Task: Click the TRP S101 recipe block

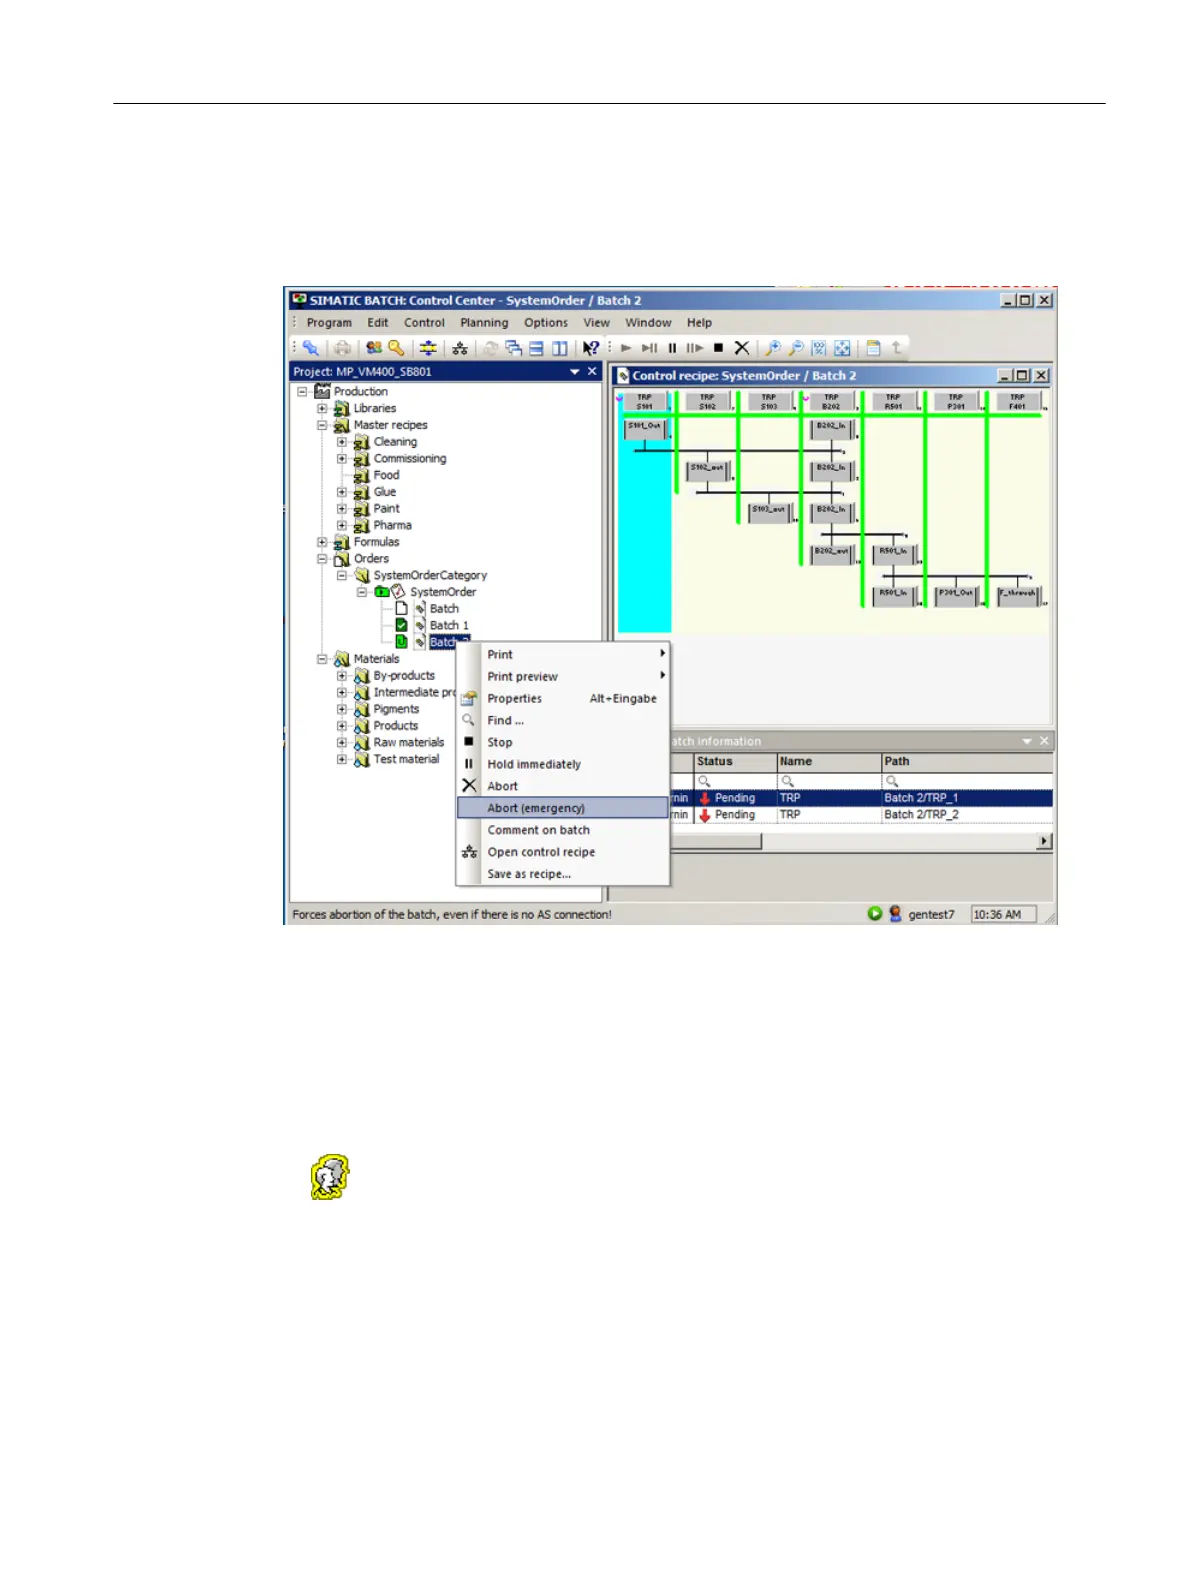Action: 645,402
